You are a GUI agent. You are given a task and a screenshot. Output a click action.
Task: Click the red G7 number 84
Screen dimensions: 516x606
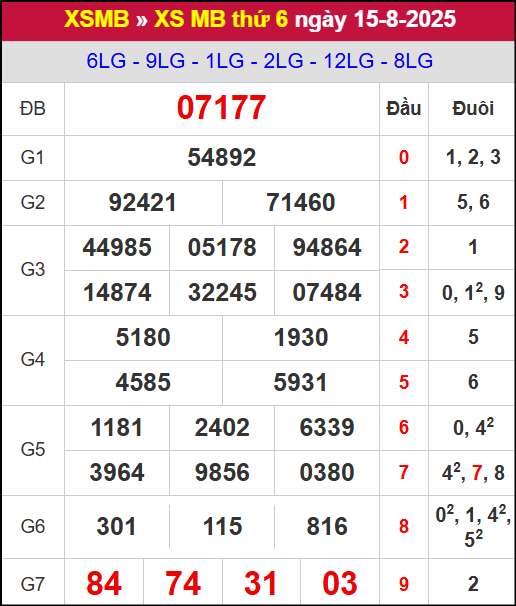click(104, 583)
